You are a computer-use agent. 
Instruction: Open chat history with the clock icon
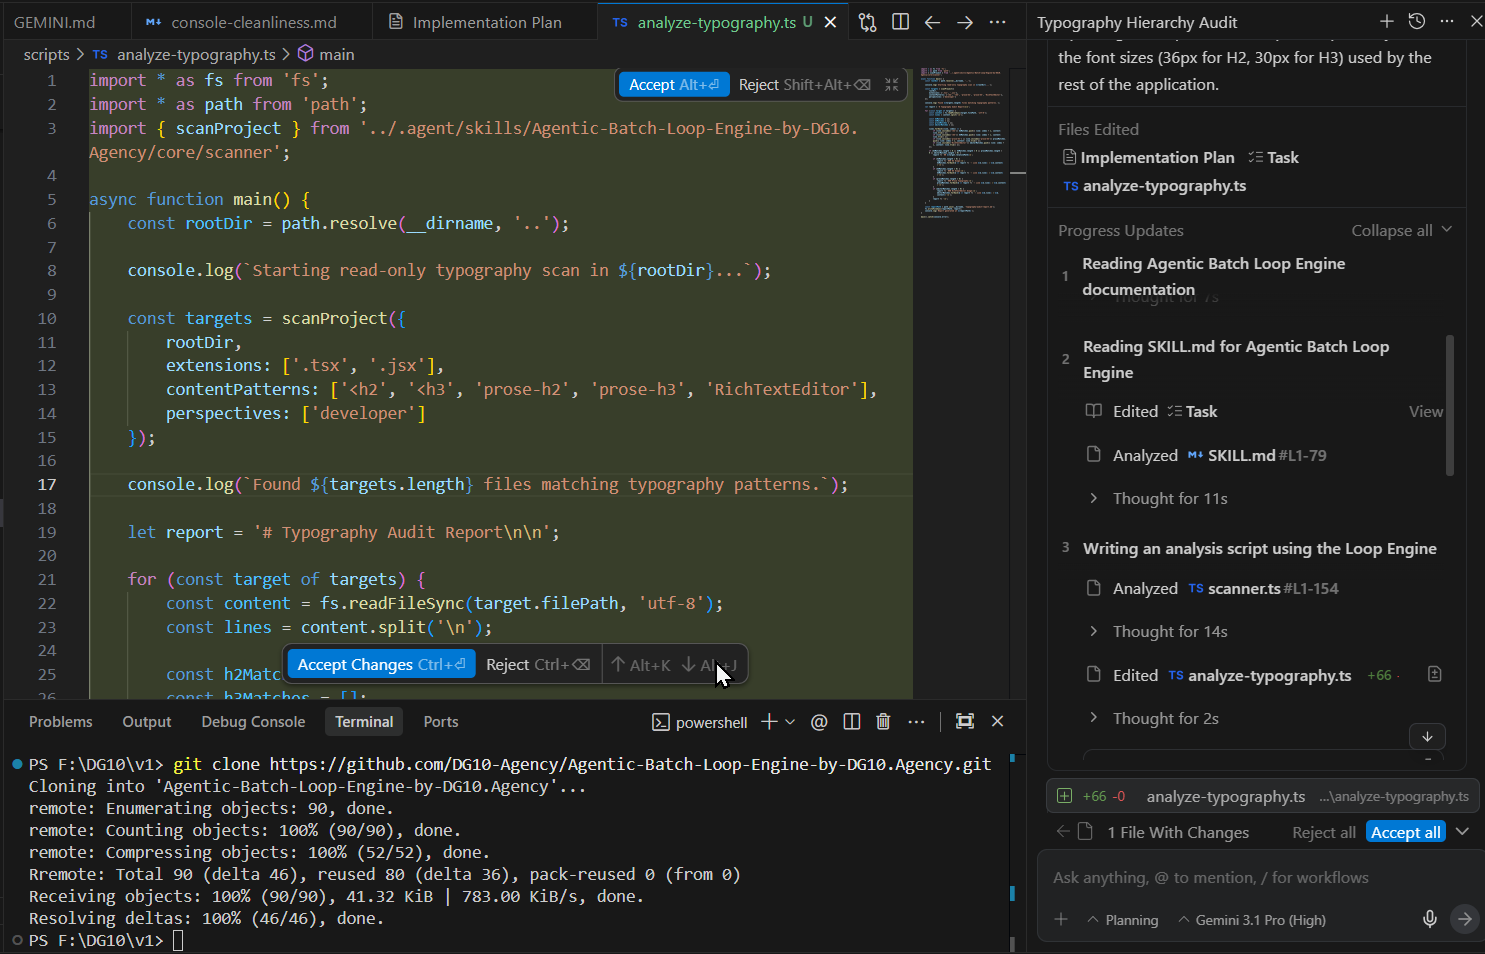(x=1416, y=22)
